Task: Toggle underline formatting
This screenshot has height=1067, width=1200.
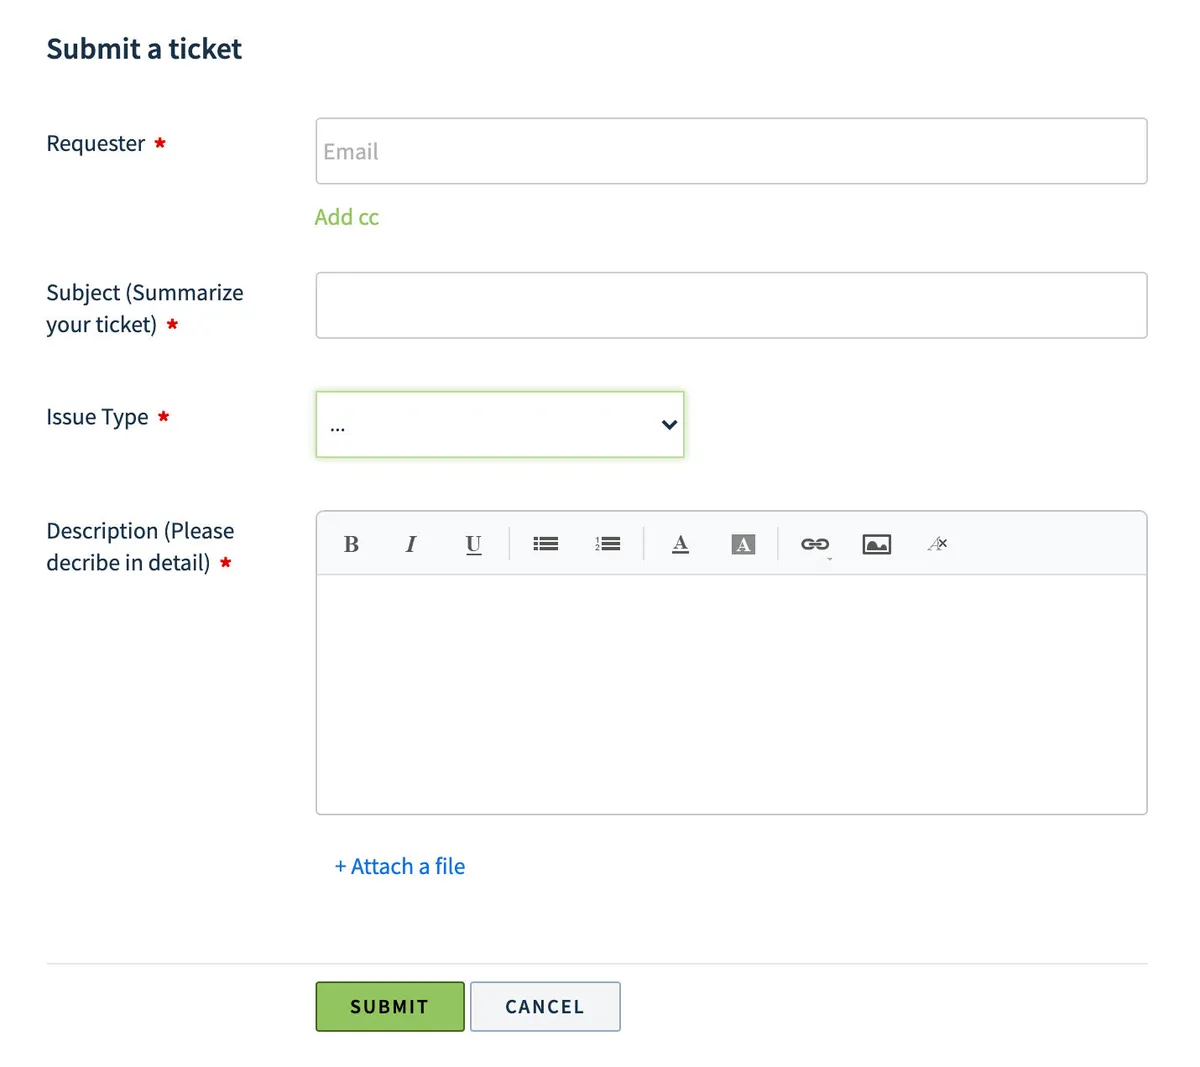Action: (x=473, y=544)
